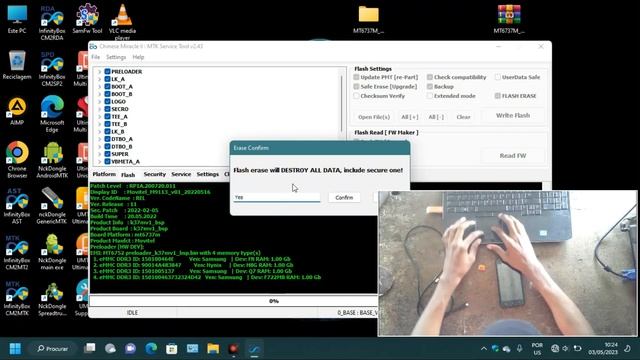Launch nckDongle GenericMTK shortcut
The height and width of the screenshot is (360, 640).
pyautogui.click(x=52, y=206)
